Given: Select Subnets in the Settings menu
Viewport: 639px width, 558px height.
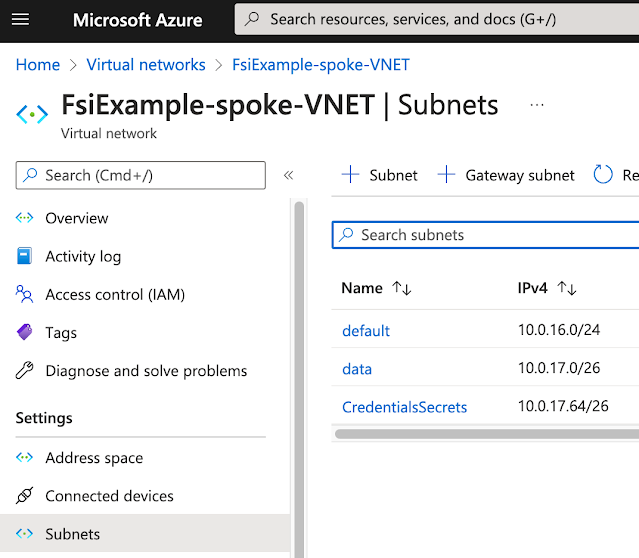Looking at the screenshot, I should click(73, 534).
